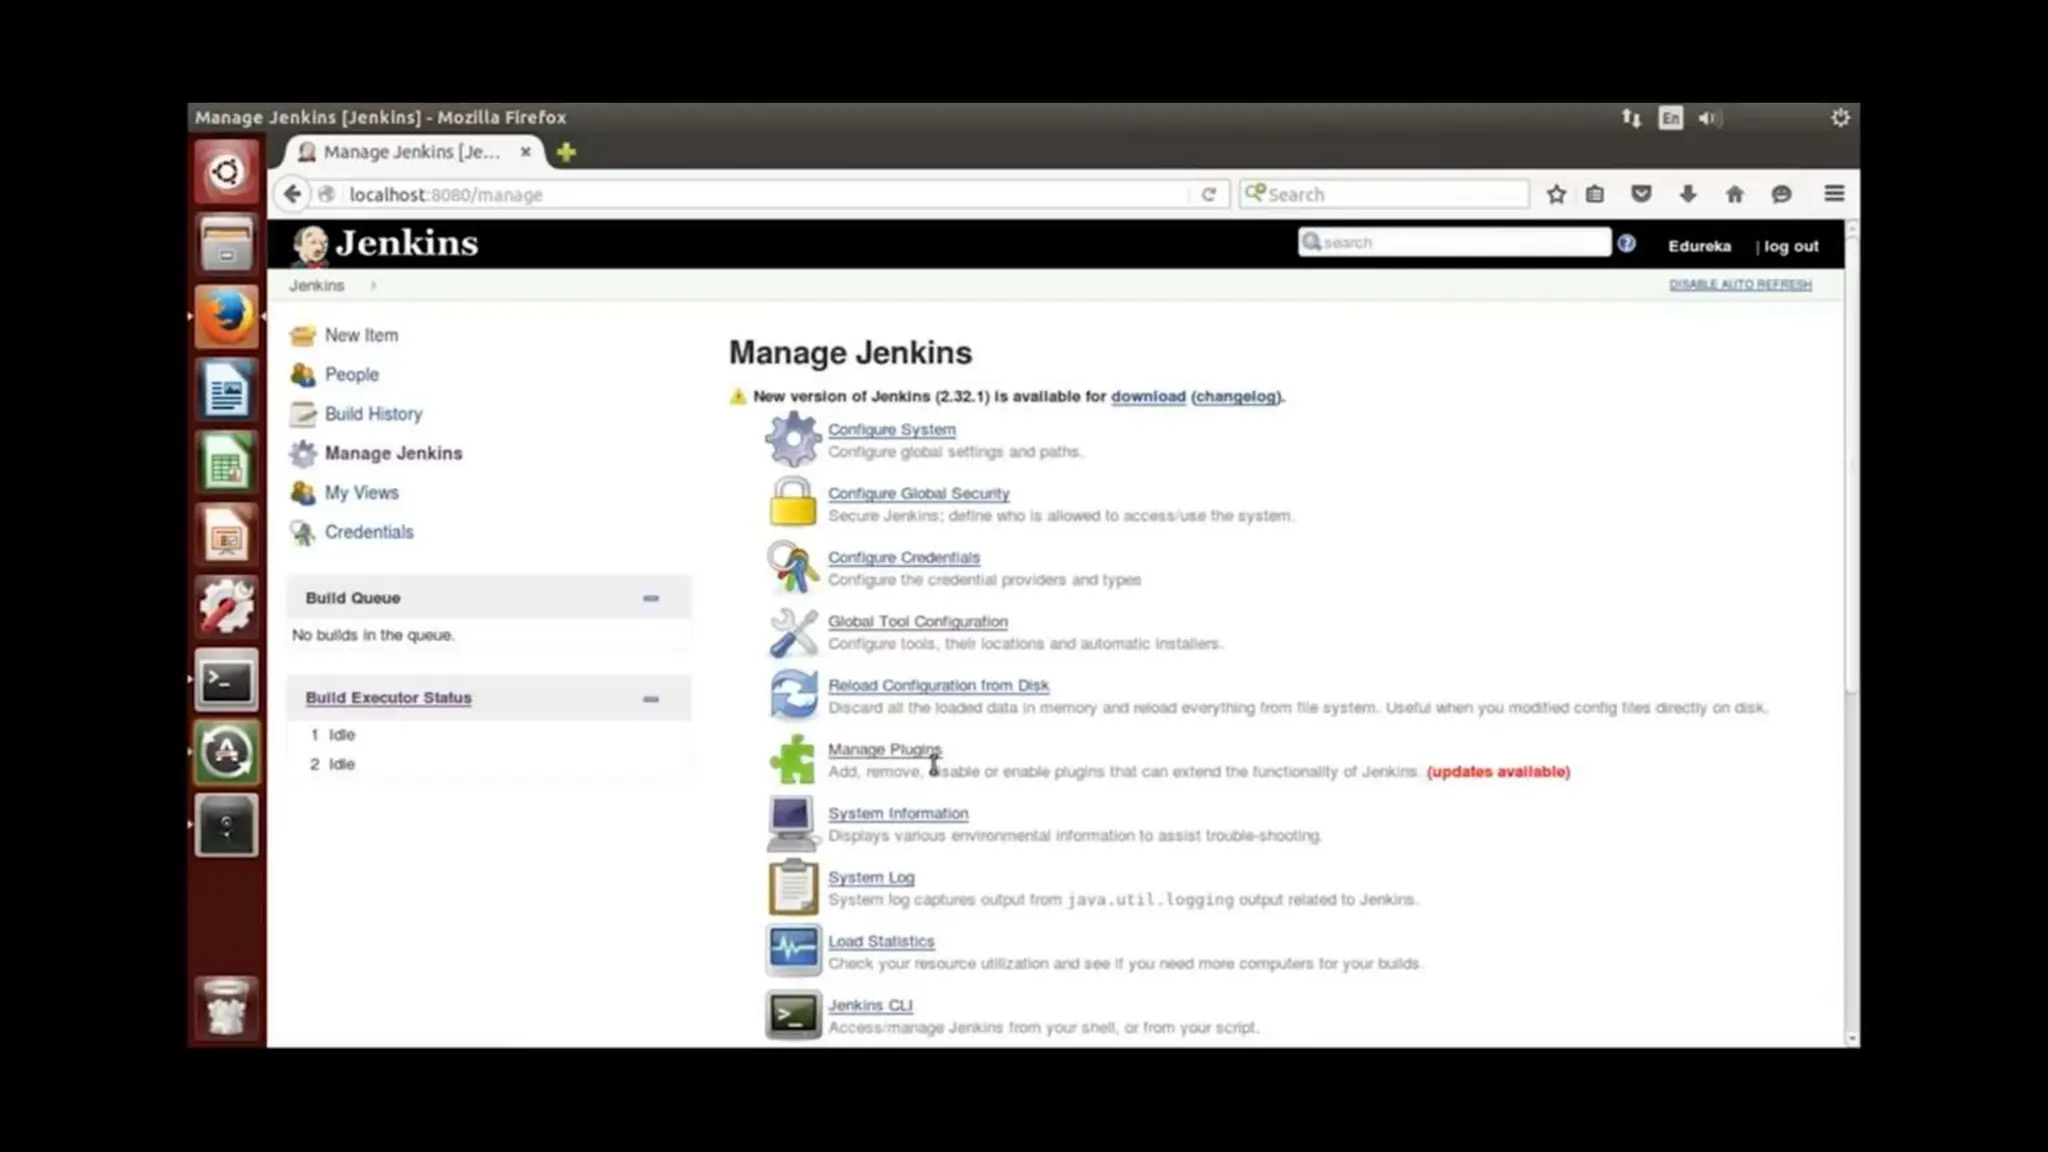Screen dimensions: 2048x1152
Task: Click the log out link
Action: (x=1791, y=246)
